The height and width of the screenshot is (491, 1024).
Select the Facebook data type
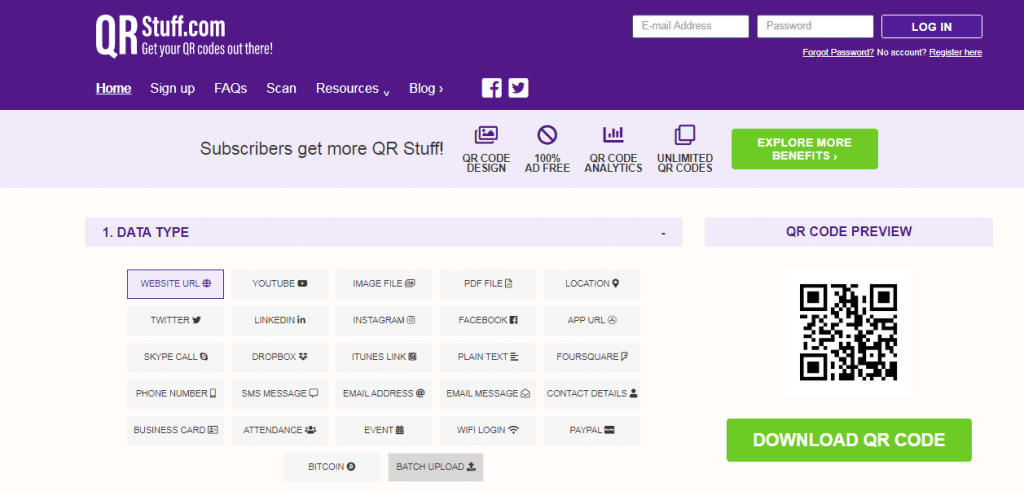(x=488, y=321)
